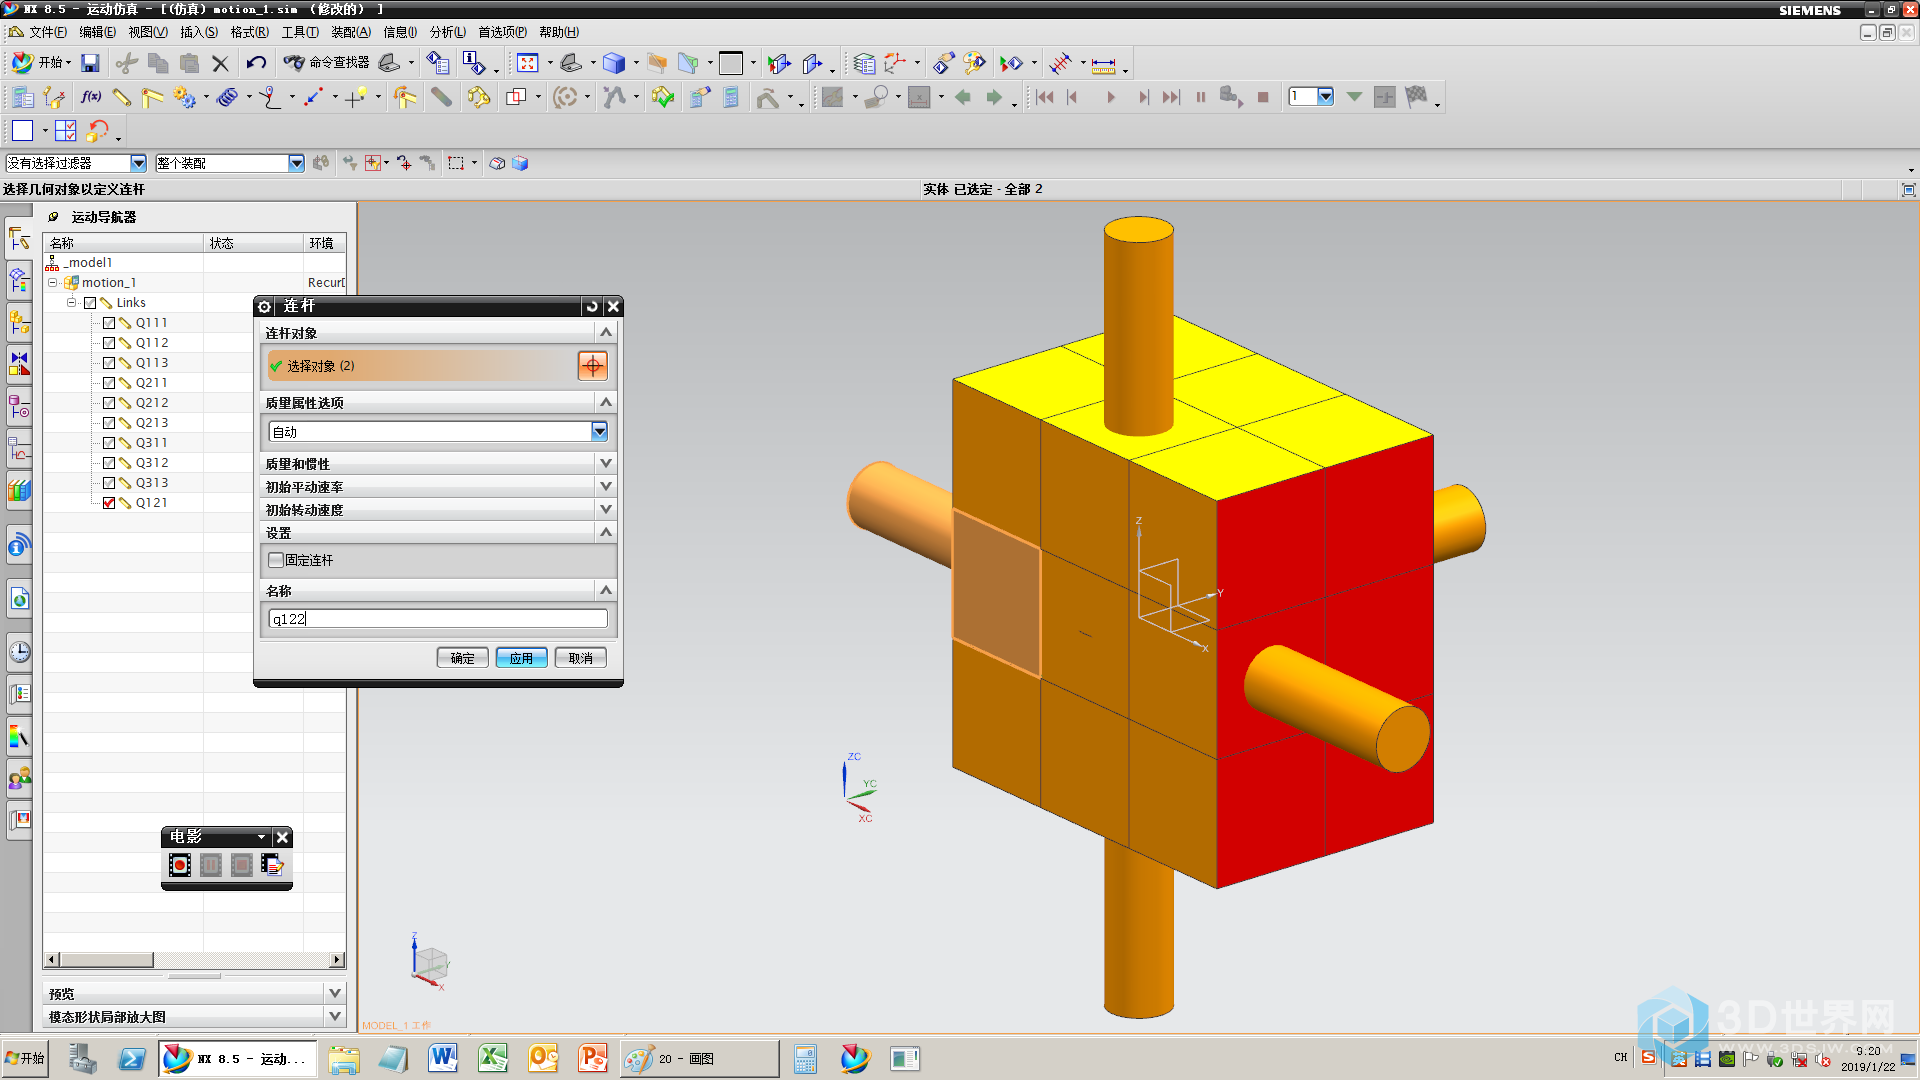Collapse the motion_1 tree node

click(x=53, y=283)
